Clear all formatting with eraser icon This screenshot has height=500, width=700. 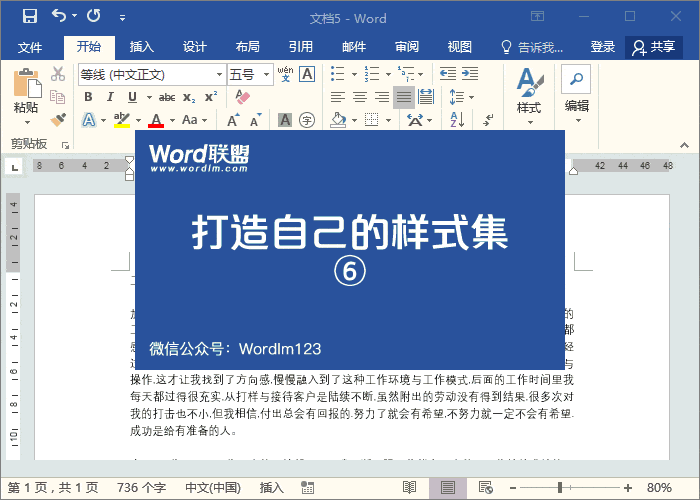click(242, 97)
